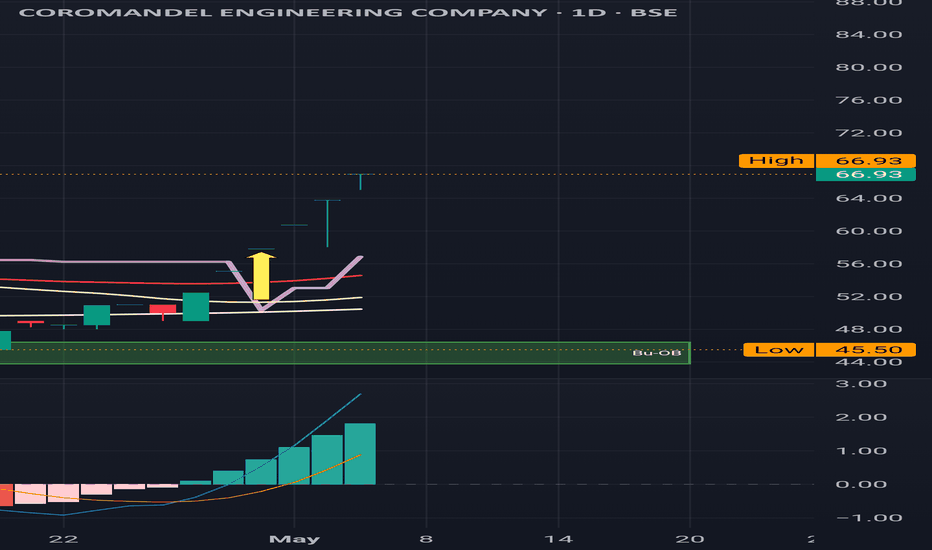
Task: Click the 8 date label on time axis
Action: [426, 539]
